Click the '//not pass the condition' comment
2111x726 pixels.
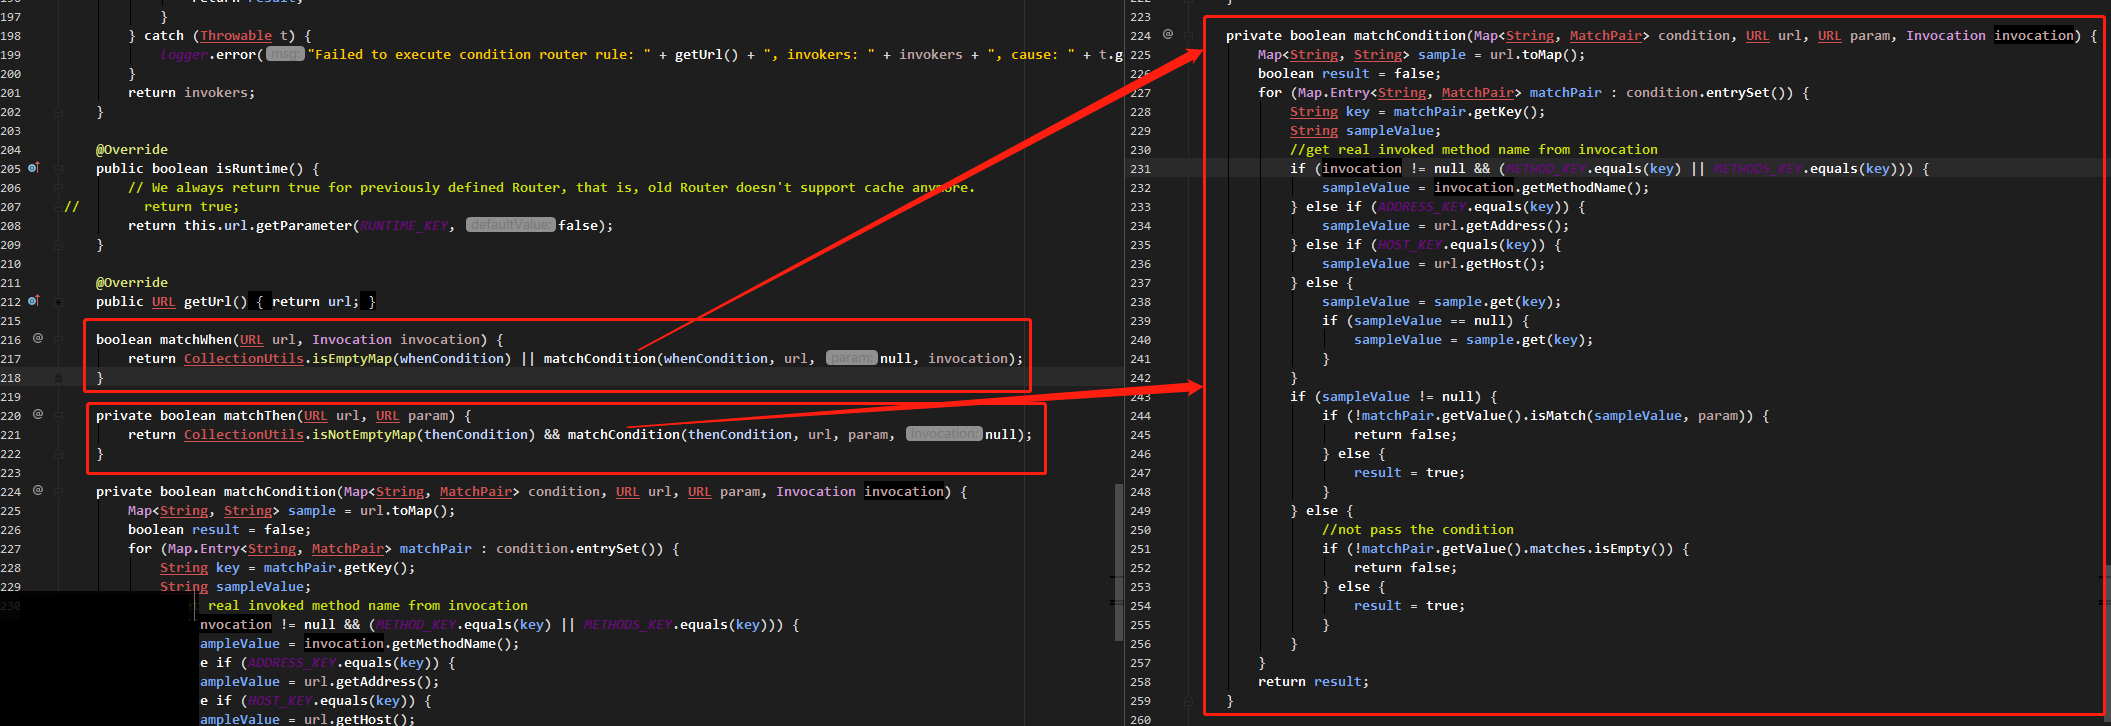pyautogui.click(x=1418, y=529)
